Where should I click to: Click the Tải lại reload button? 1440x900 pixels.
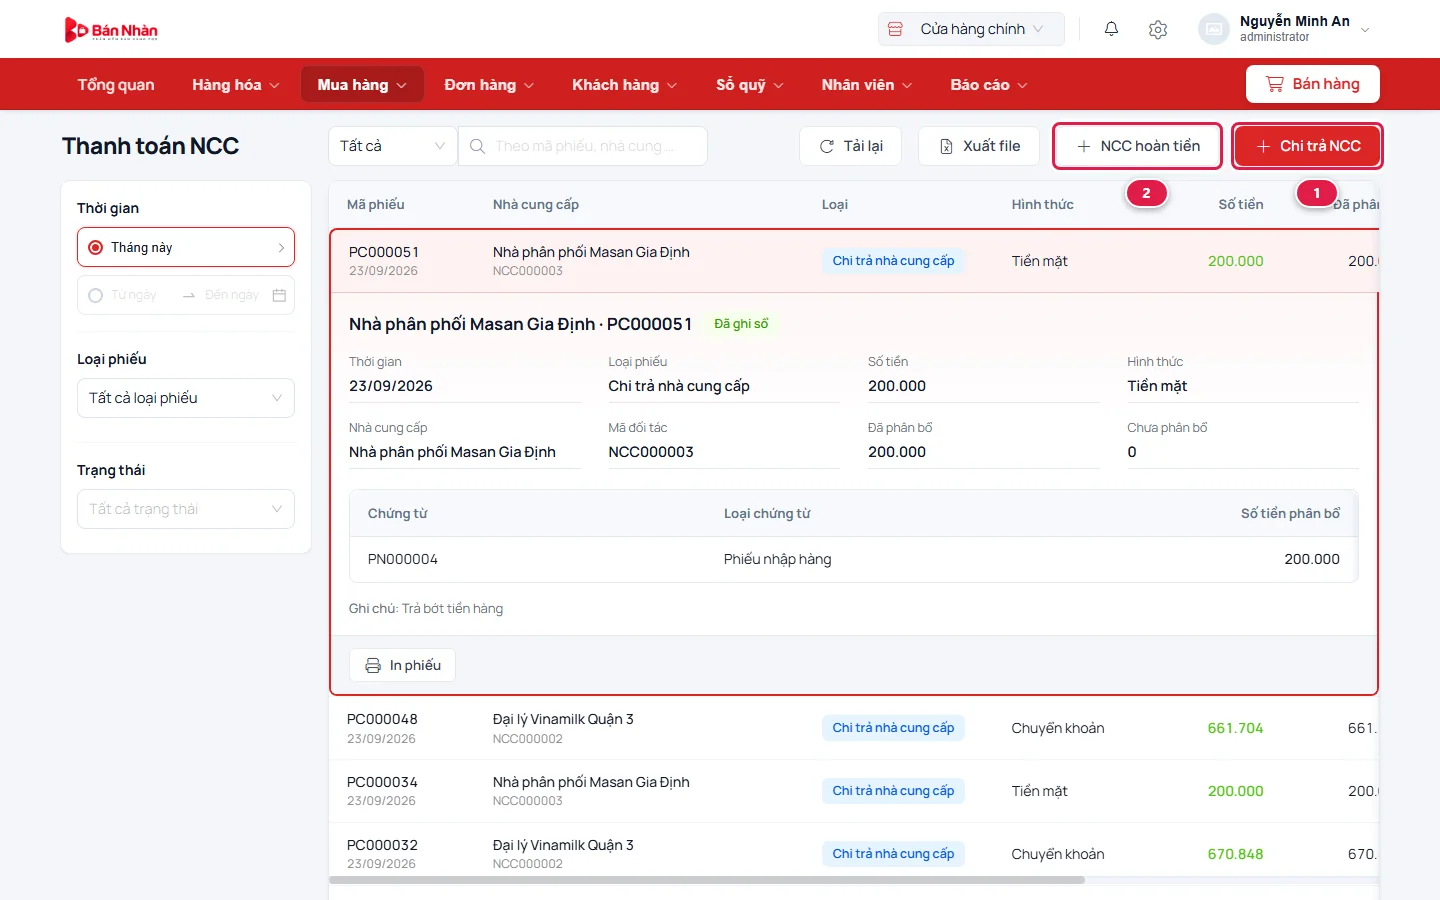pyautogui.click(x=850, y=146)
